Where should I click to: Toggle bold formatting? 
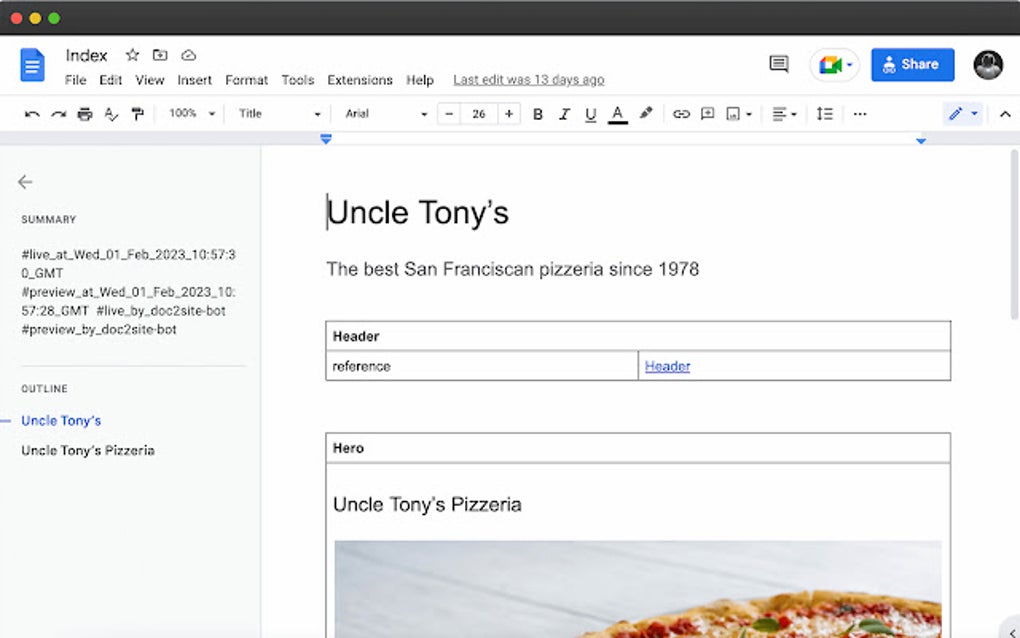click(x=538, y=113)
